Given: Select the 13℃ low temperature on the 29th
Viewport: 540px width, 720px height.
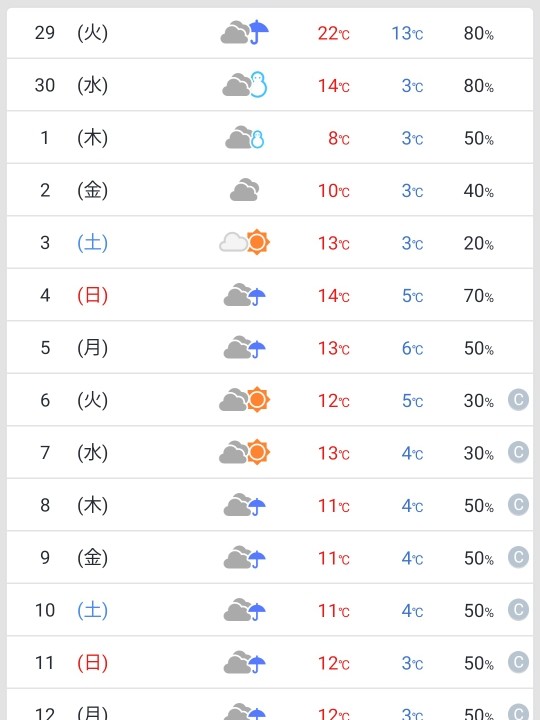Looking at the screenshot, I should (x=407, y=33).
